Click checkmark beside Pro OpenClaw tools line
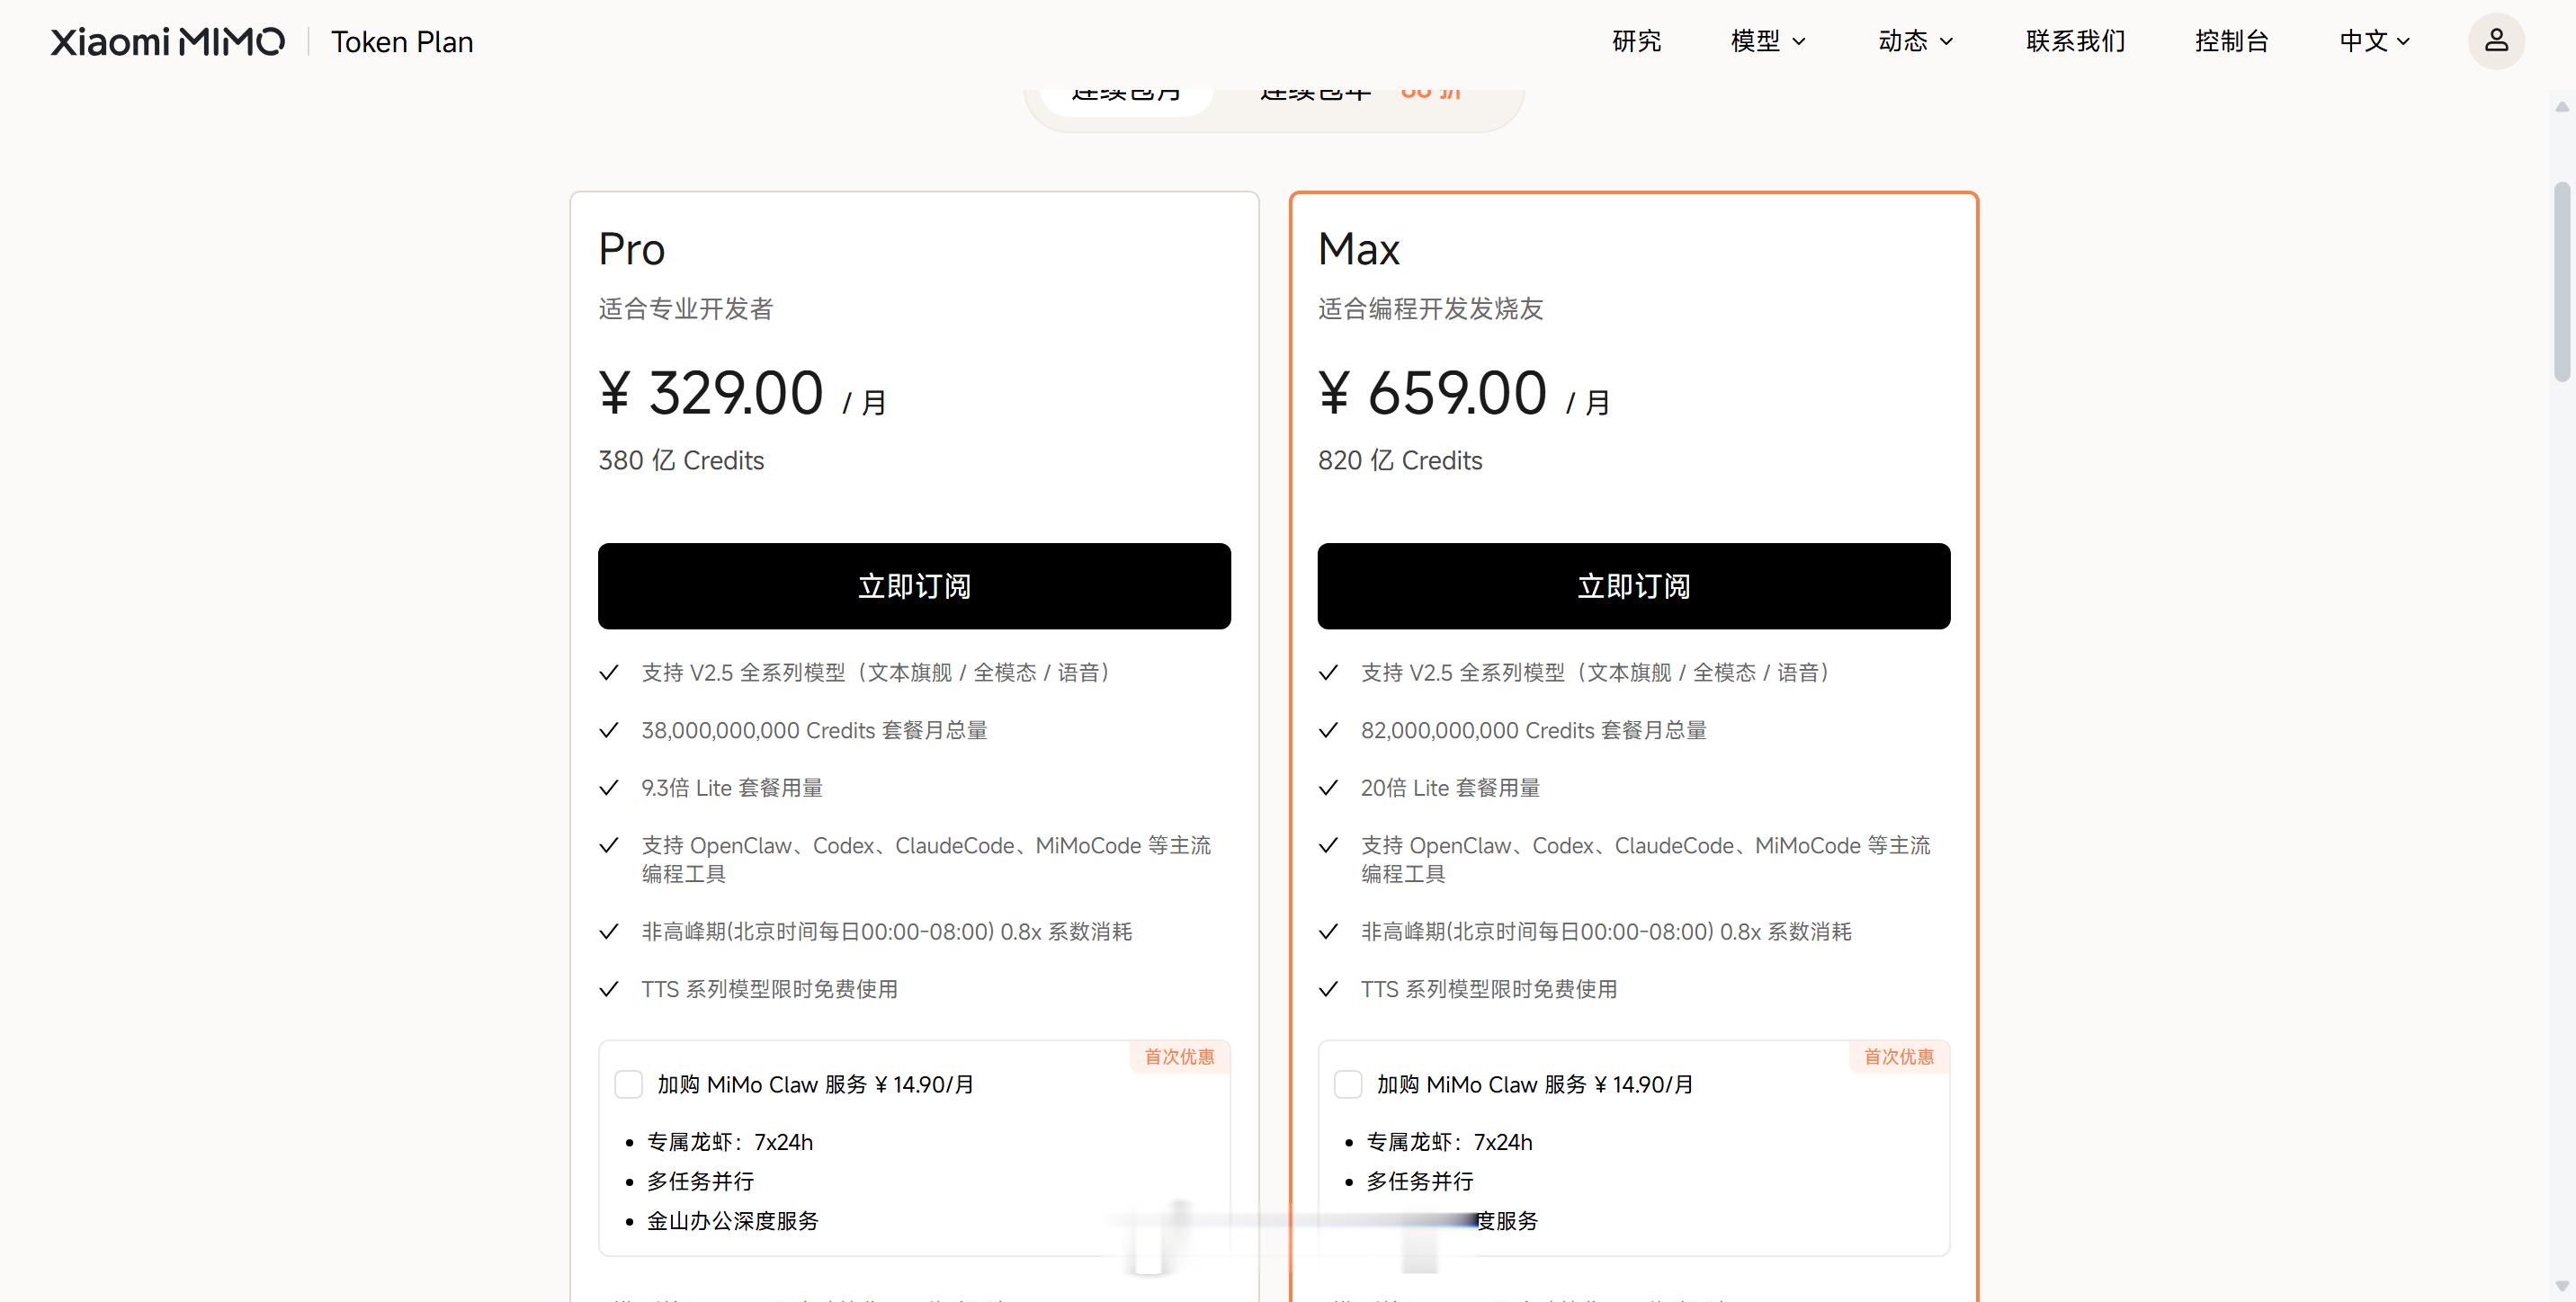The width and height of the screenshot is (2576, 1302). [x=609, y=846]
